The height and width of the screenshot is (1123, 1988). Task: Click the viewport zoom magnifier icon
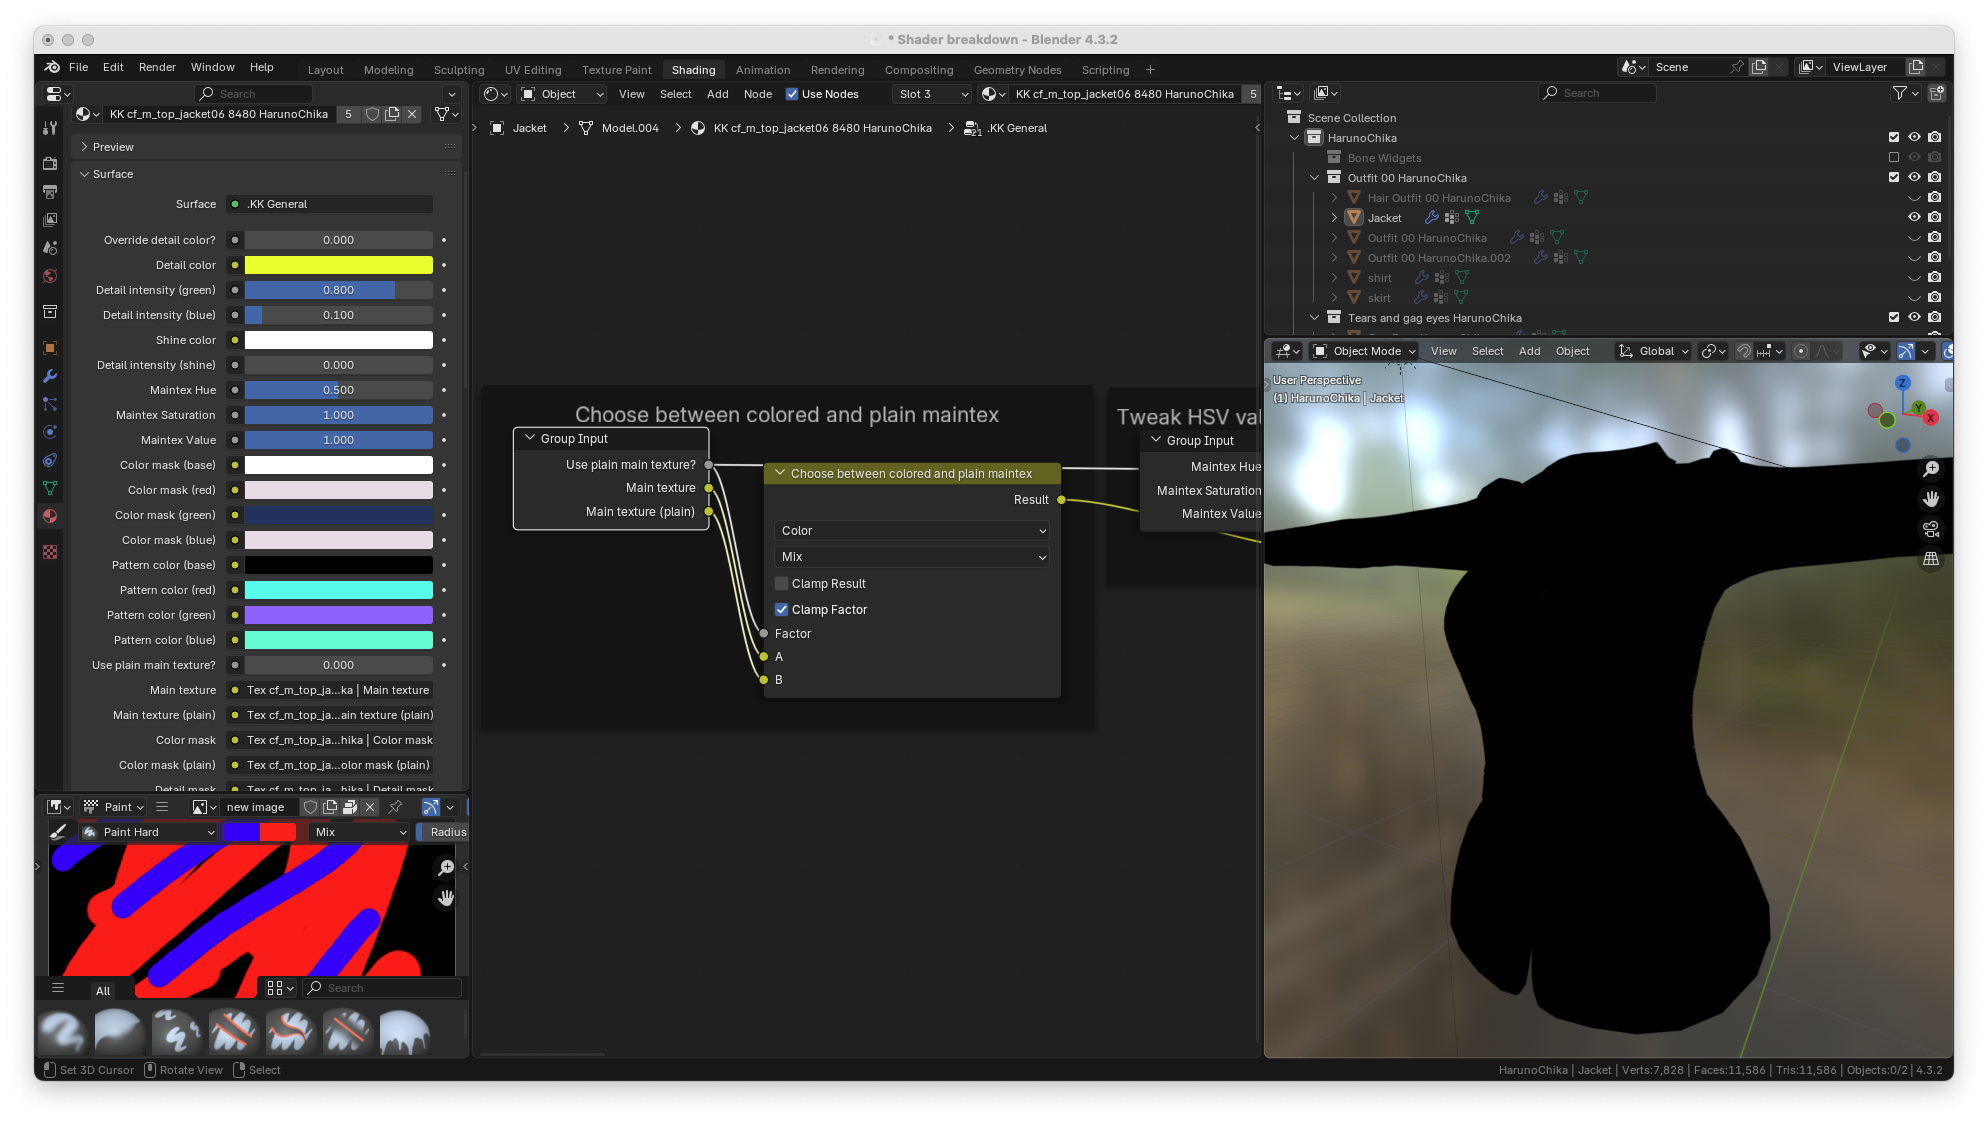point(1931,469)
